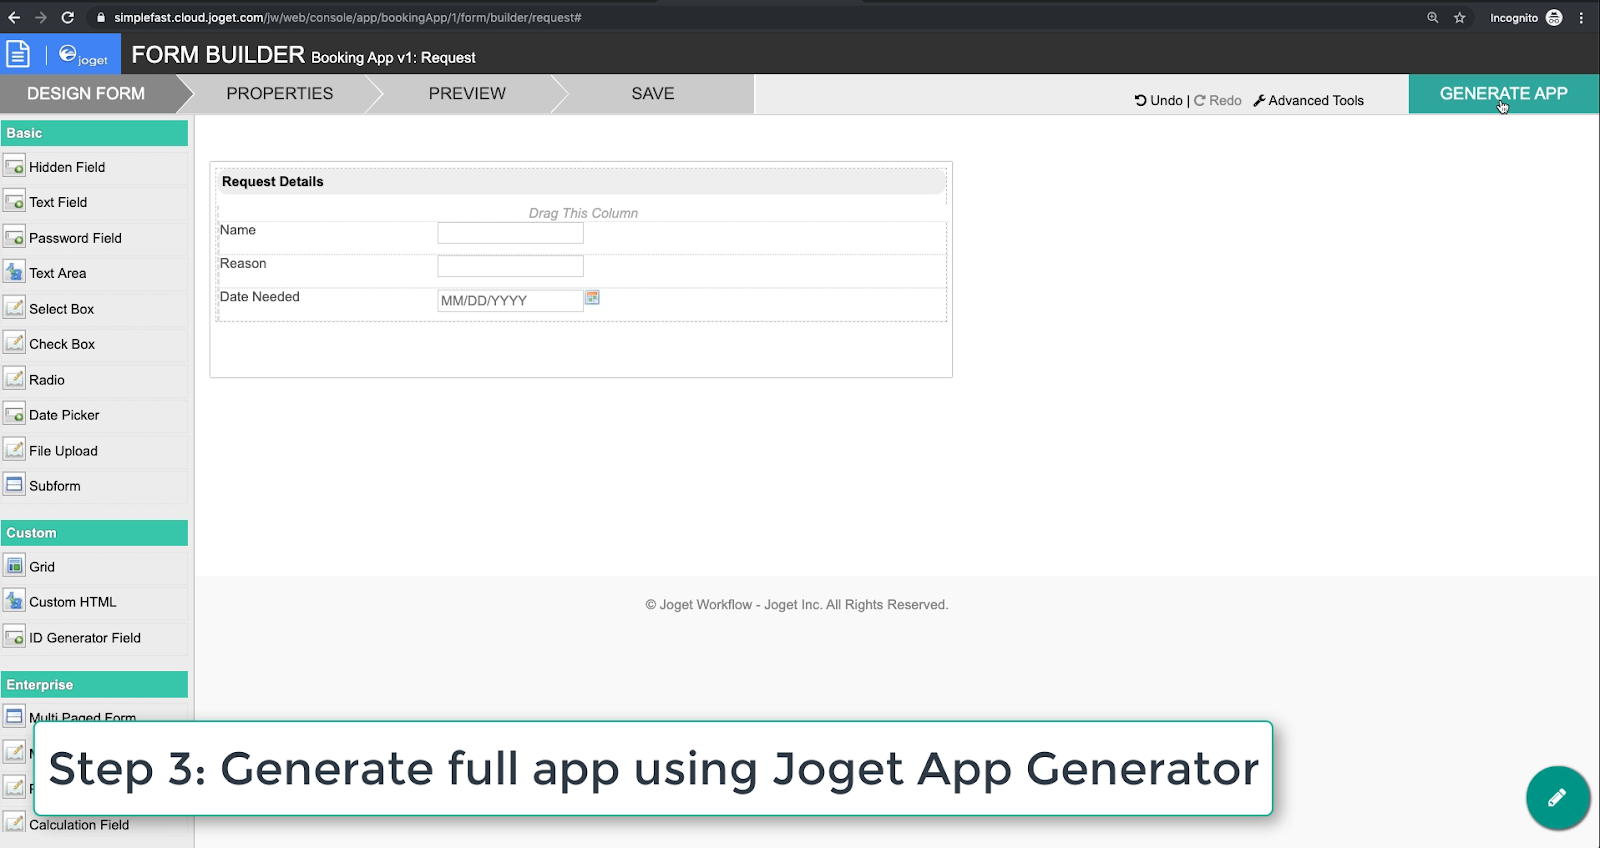Click the Calculation Field icon
1600x848 pixels.
point(14,824)
